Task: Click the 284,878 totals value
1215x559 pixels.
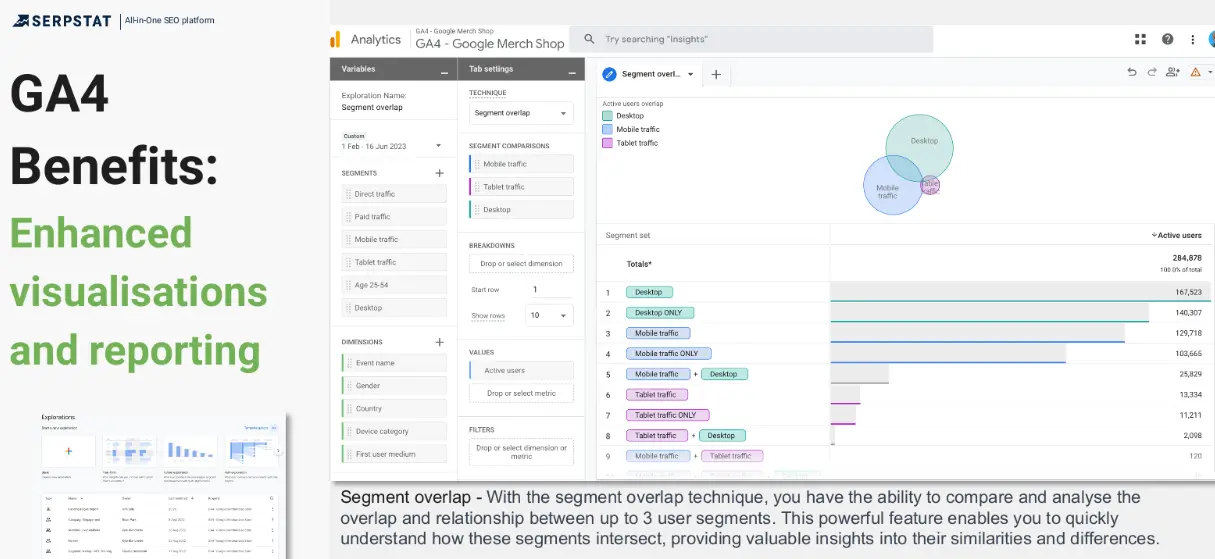Action: click(1187, 258)
